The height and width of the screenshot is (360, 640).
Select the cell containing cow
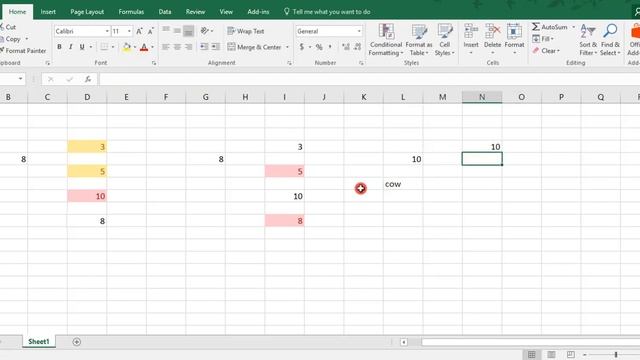(x=403, y=184)
